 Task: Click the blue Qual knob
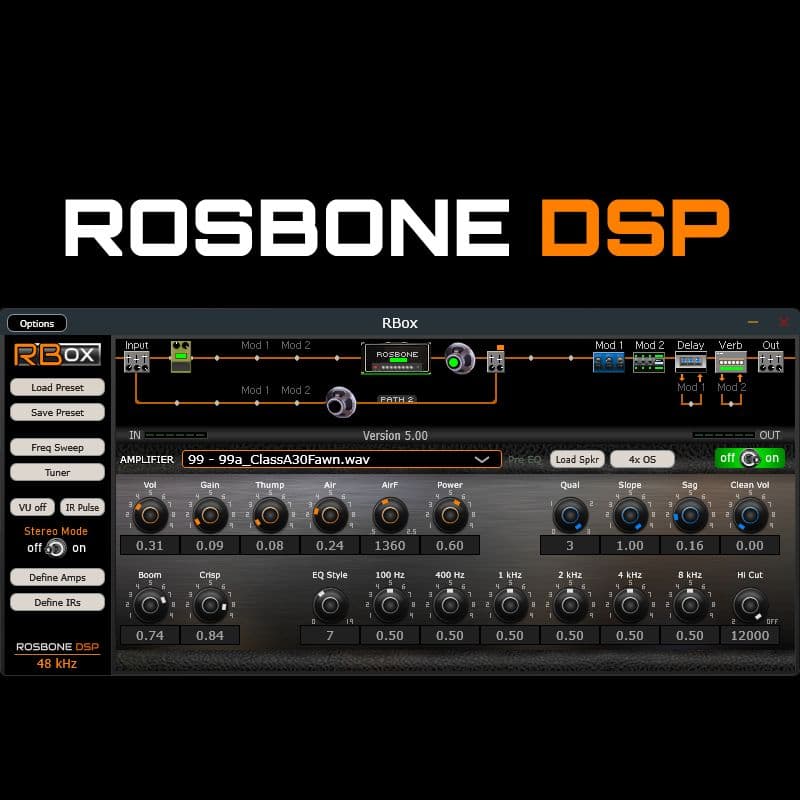tap(570, 515)
